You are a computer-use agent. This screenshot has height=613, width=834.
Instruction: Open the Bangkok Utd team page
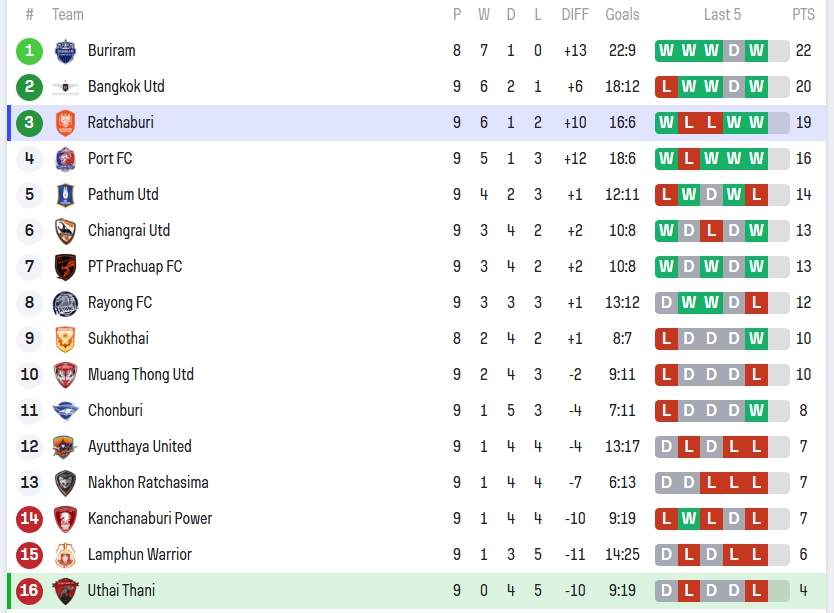pos(126,87)
